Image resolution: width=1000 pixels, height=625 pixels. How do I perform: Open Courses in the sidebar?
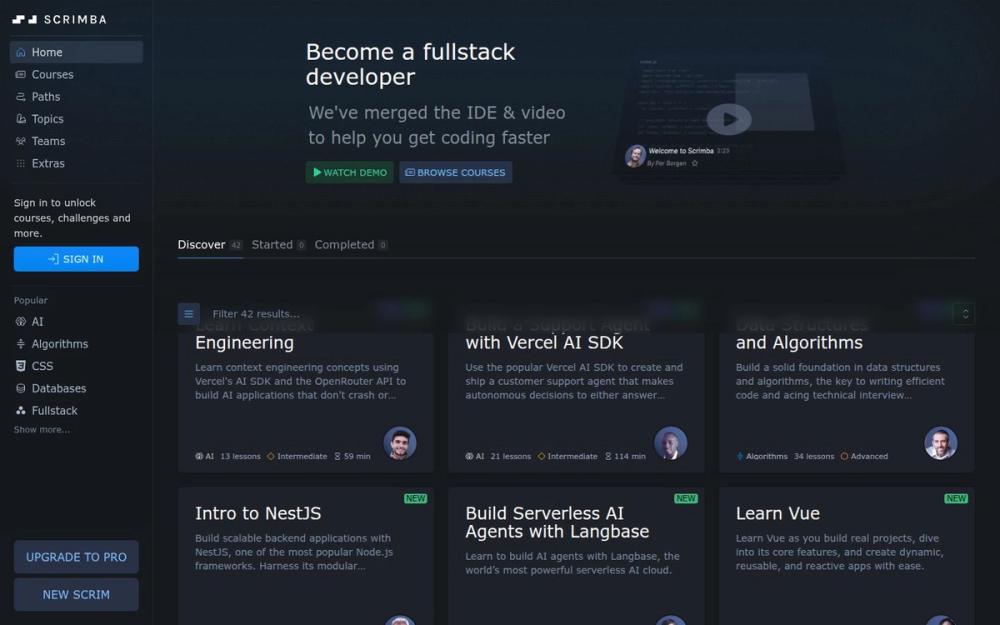point(76,75)
